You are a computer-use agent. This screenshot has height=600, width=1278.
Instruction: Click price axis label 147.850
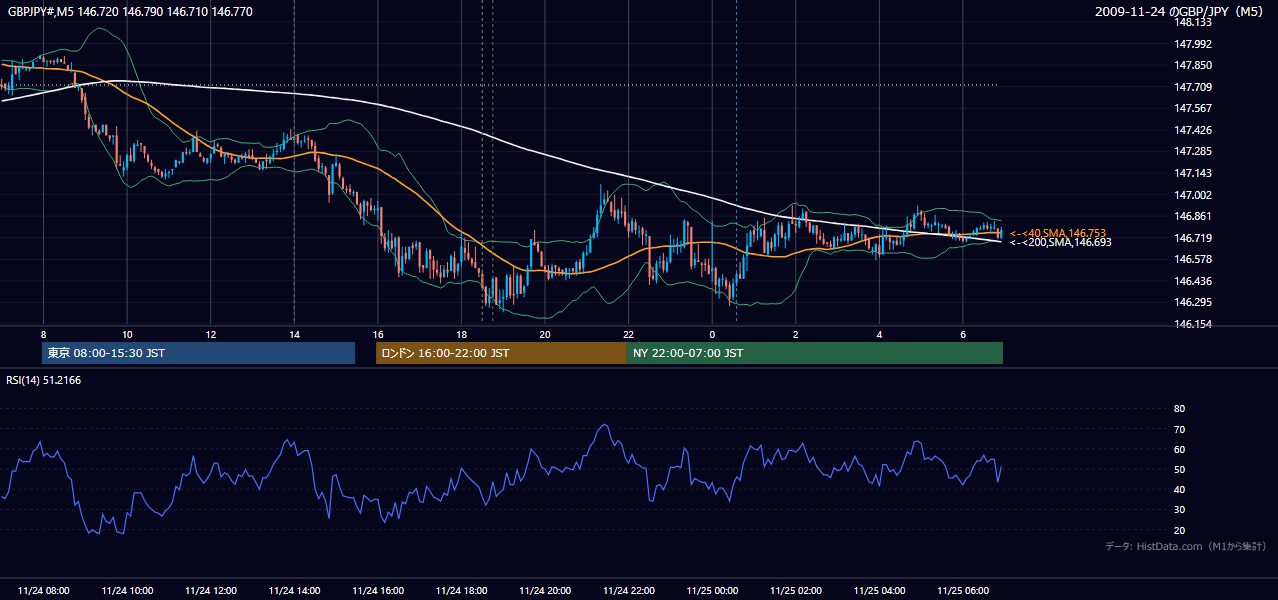click(1193, 65)
